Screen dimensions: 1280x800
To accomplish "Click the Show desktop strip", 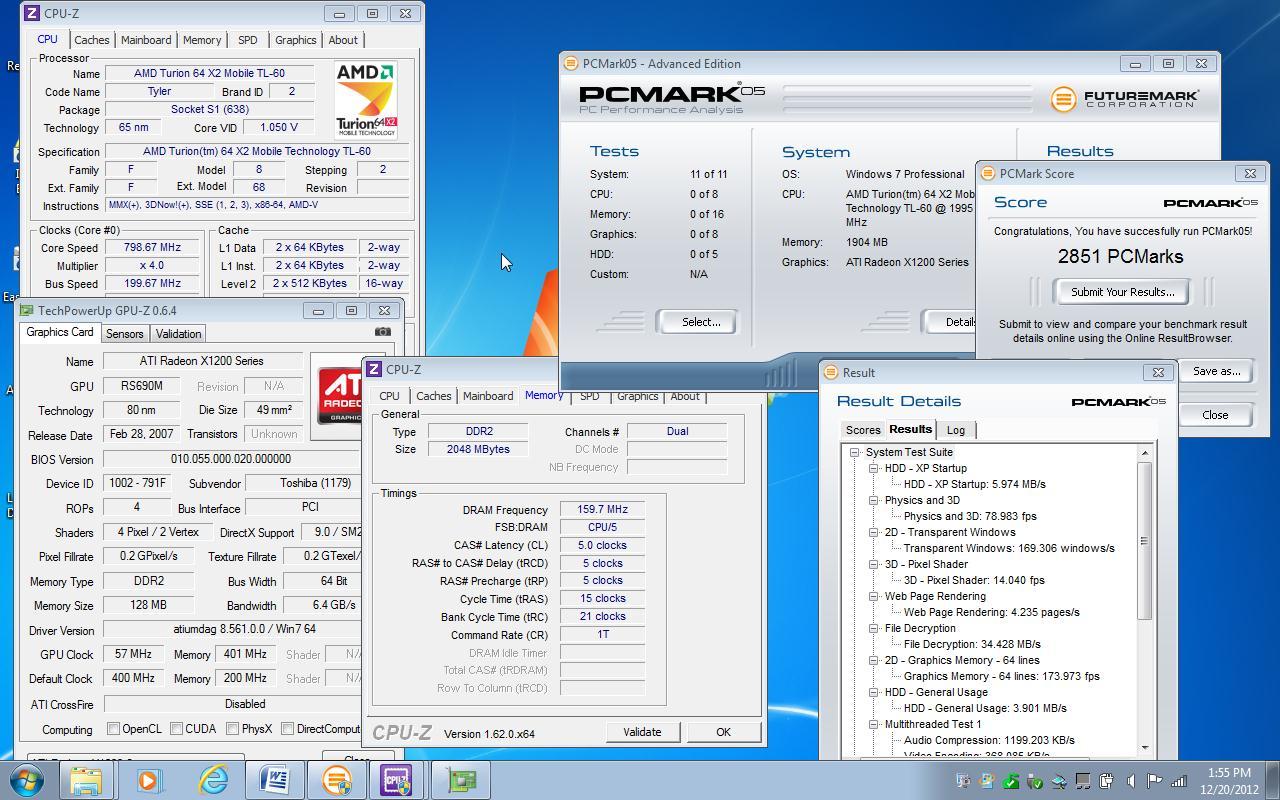I will point(1273,781).
